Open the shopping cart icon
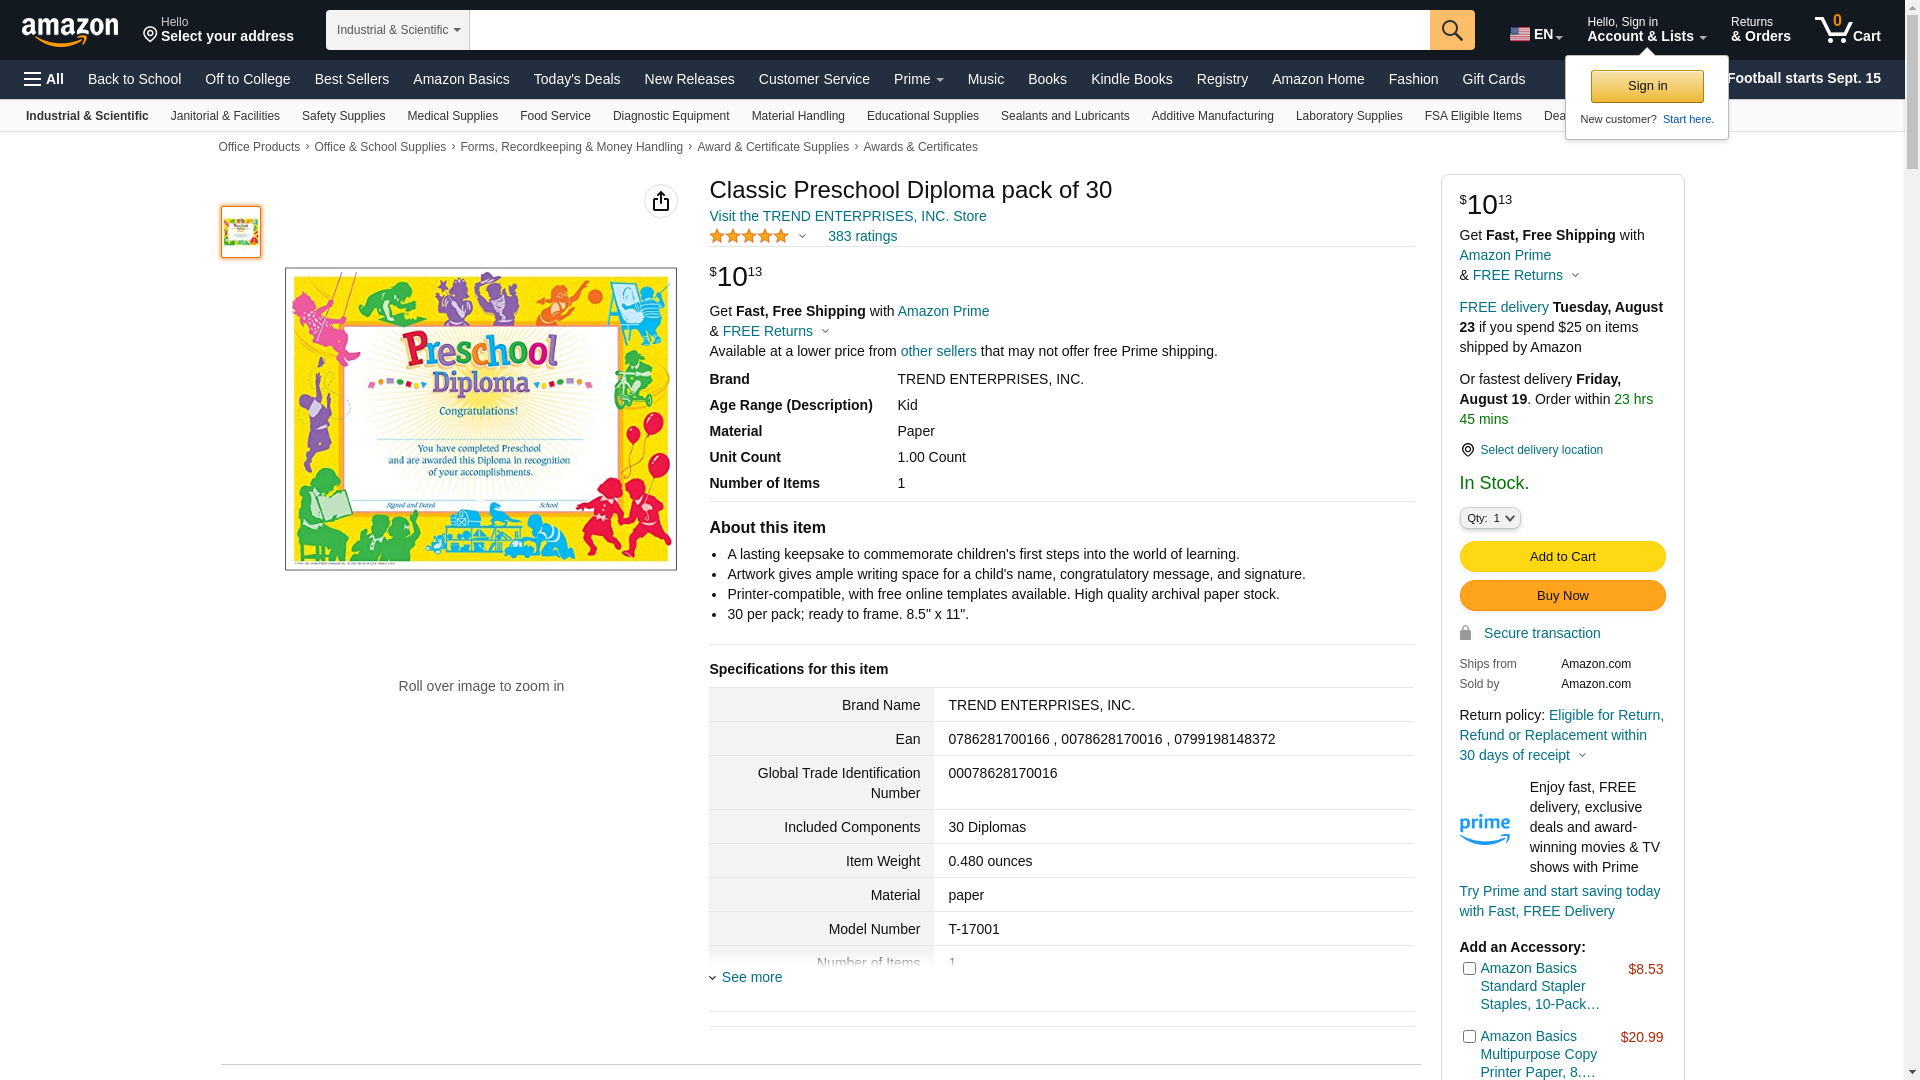Screen dimensions: 1920x1080 [x=1847, y=30]
